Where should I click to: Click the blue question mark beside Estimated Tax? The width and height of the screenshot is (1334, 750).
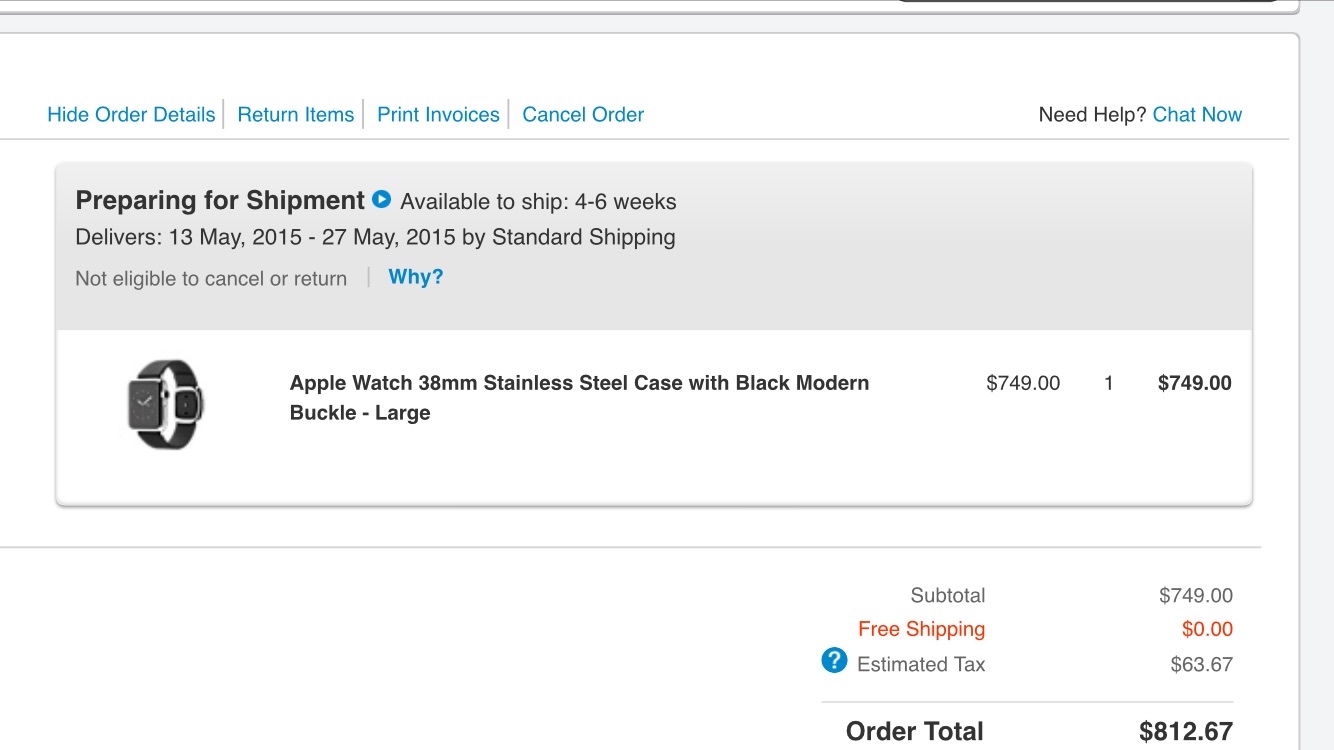tap(834, 661)
